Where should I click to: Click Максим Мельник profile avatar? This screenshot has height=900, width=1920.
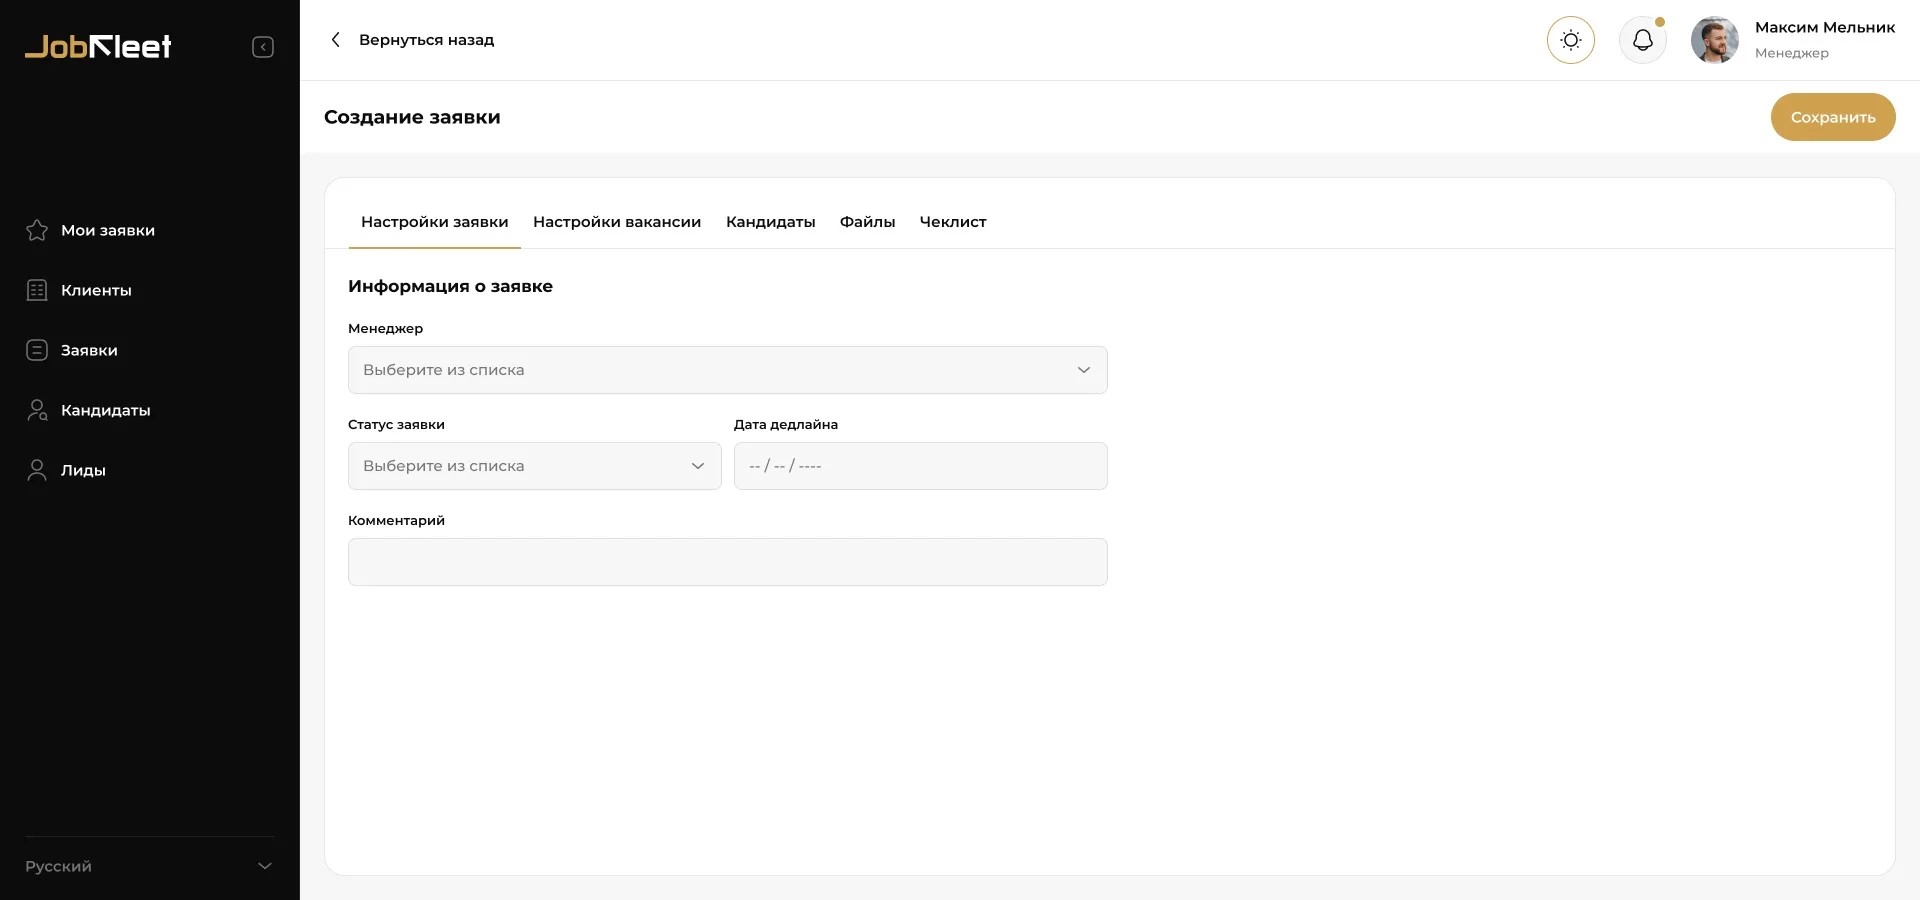pyautogui.click(x=1714, y=40)
